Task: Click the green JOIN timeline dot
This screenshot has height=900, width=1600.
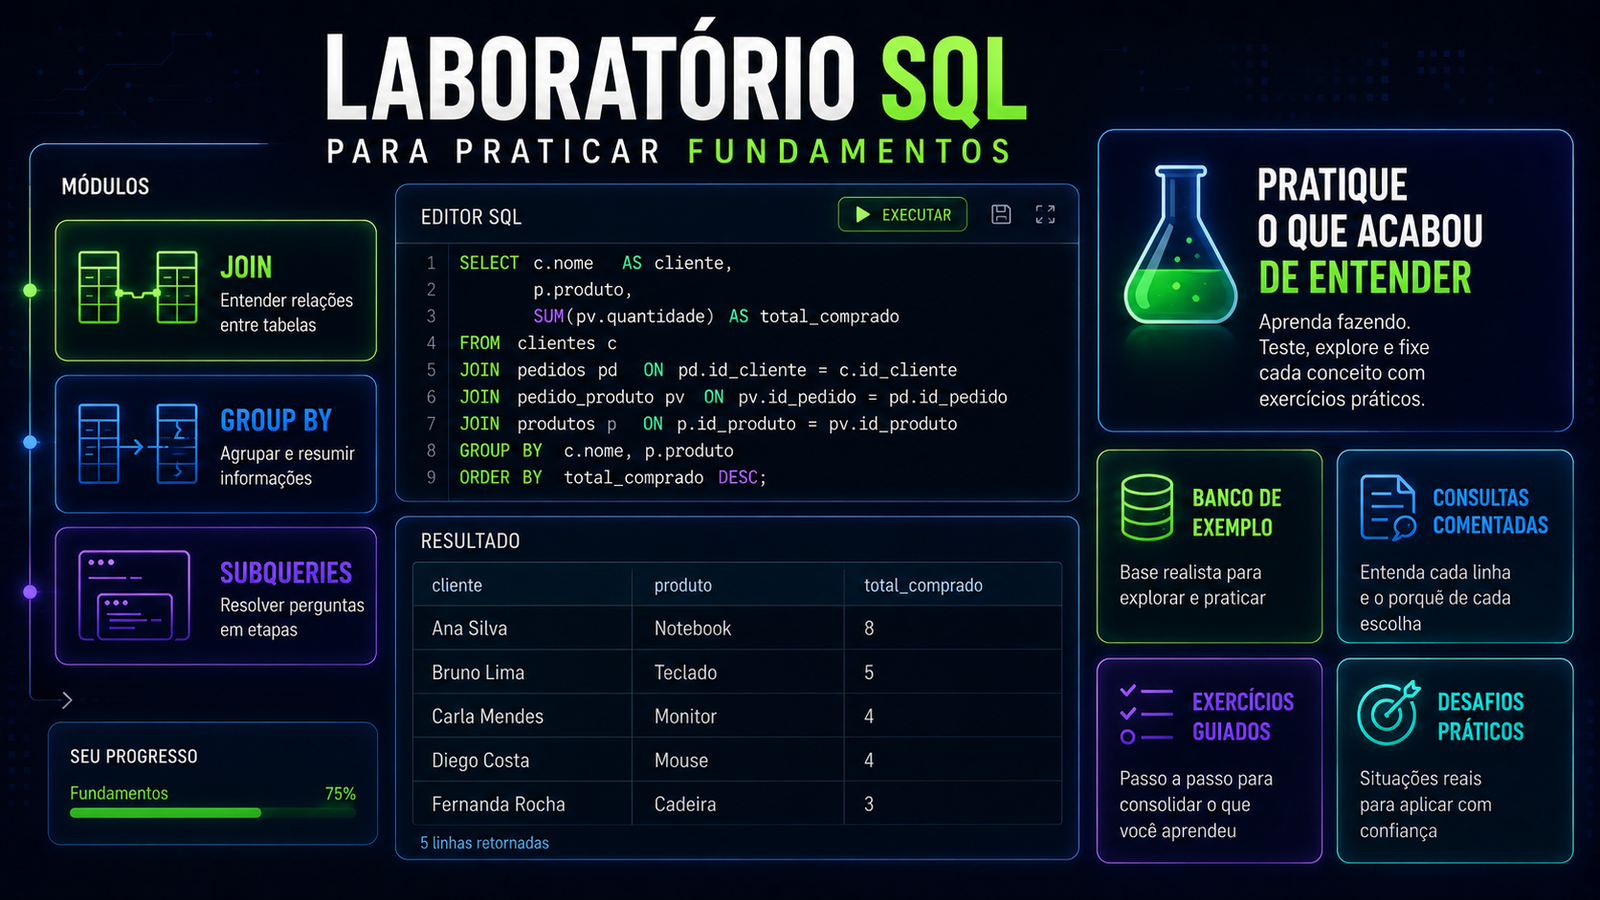Action: [30, 290]
